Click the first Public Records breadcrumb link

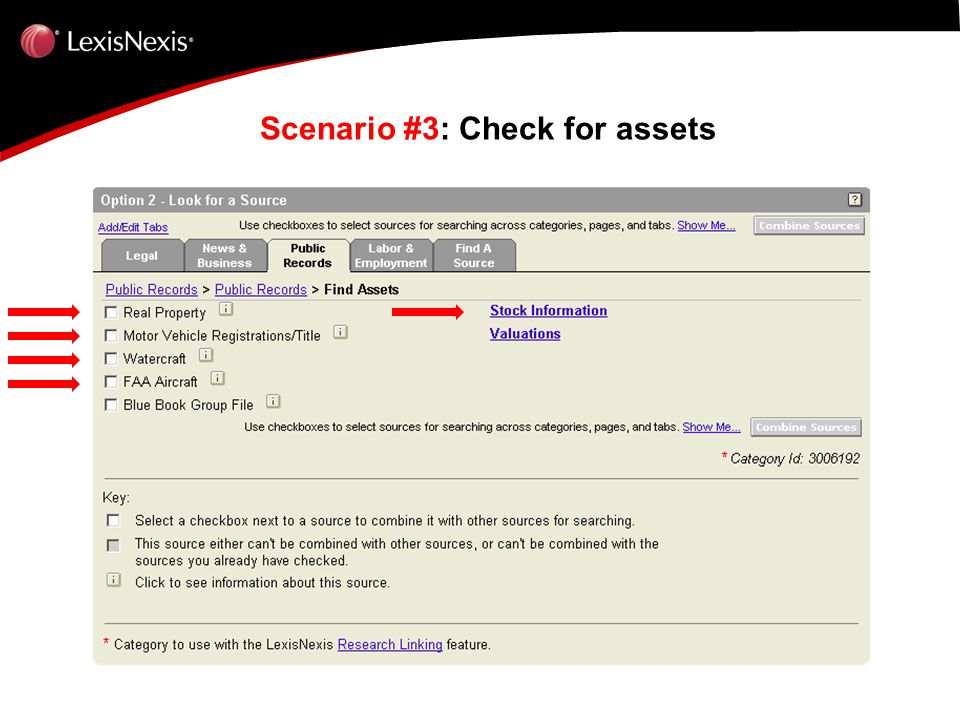pyautogui.click(x=151, y=290)
